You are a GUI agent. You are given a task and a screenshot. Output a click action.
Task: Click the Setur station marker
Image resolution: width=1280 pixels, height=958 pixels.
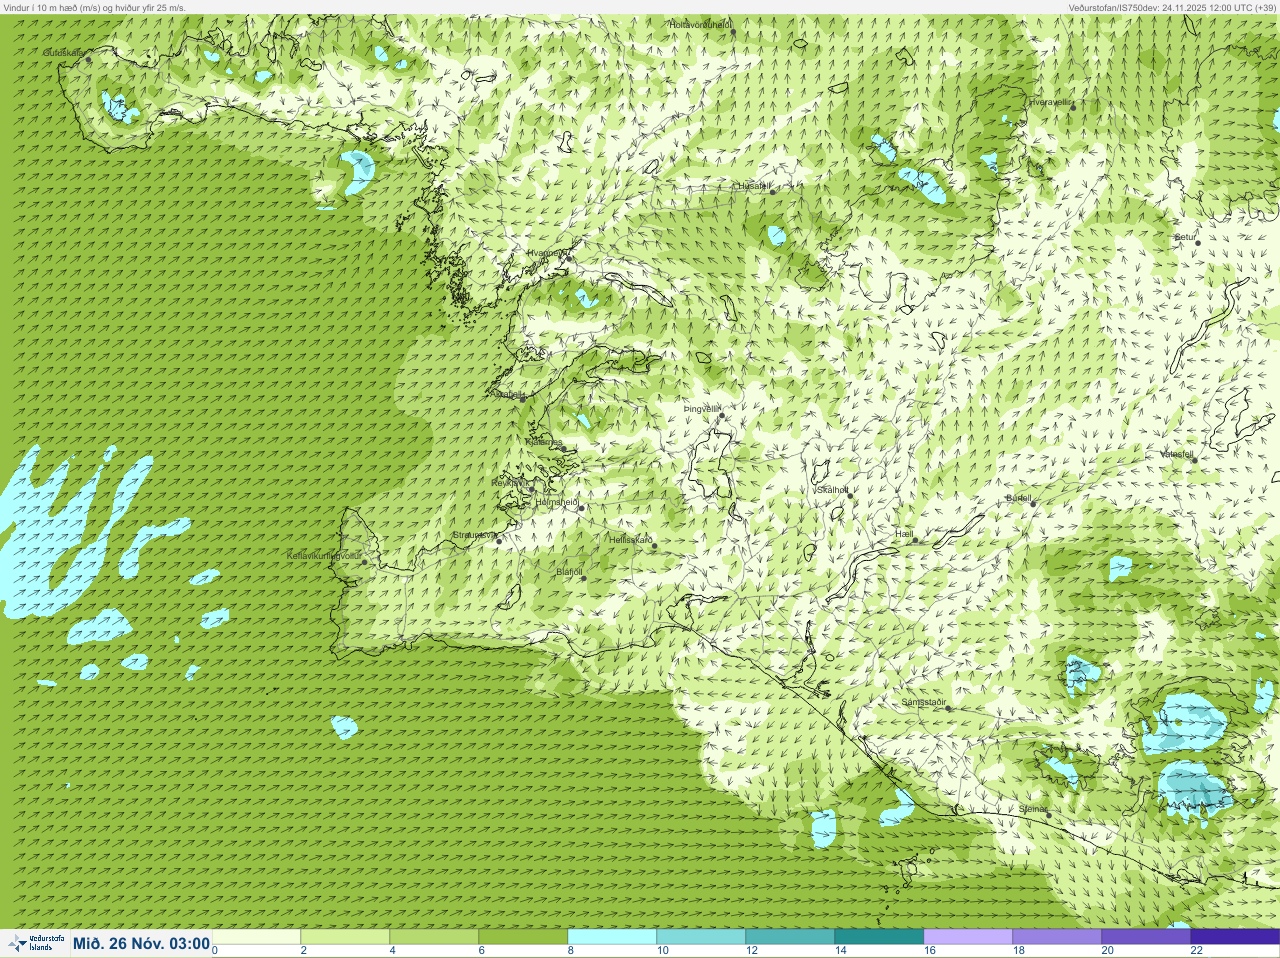[1197, 243]
